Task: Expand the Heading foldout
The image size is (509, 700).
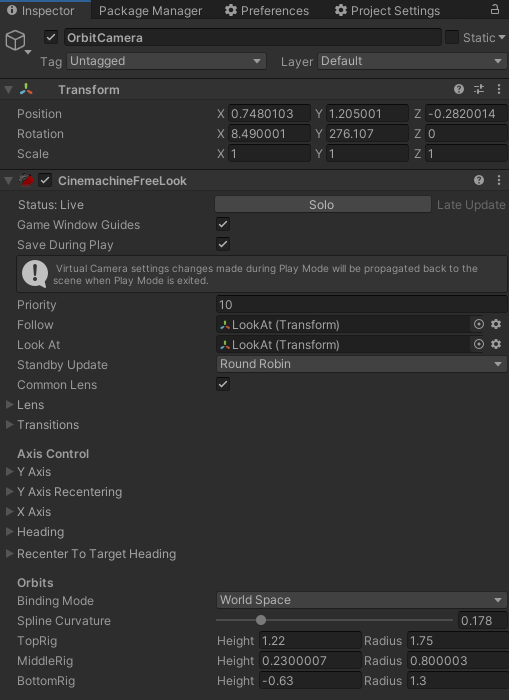Action: [x=9, y=532]
